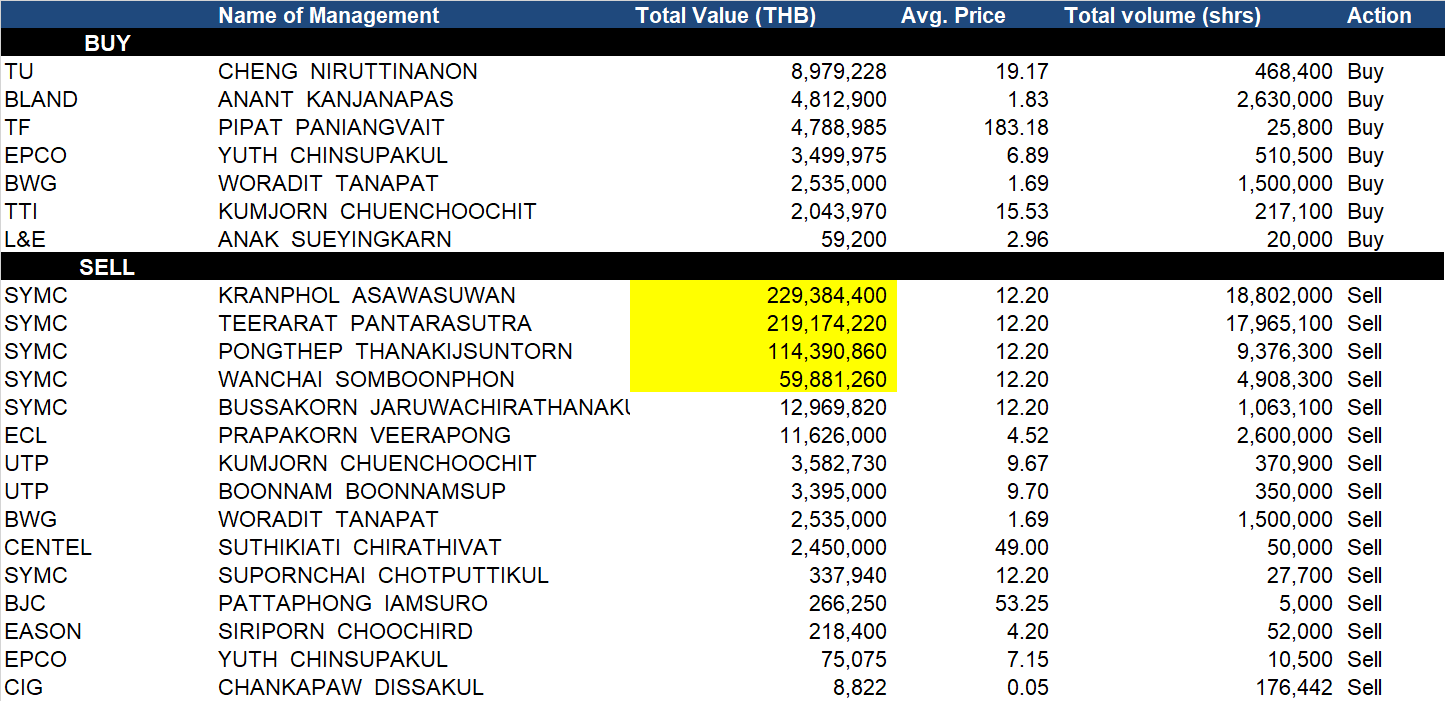Click the value 2,043,970
The height and width of the screenshot is (701, 1445).
838,211
